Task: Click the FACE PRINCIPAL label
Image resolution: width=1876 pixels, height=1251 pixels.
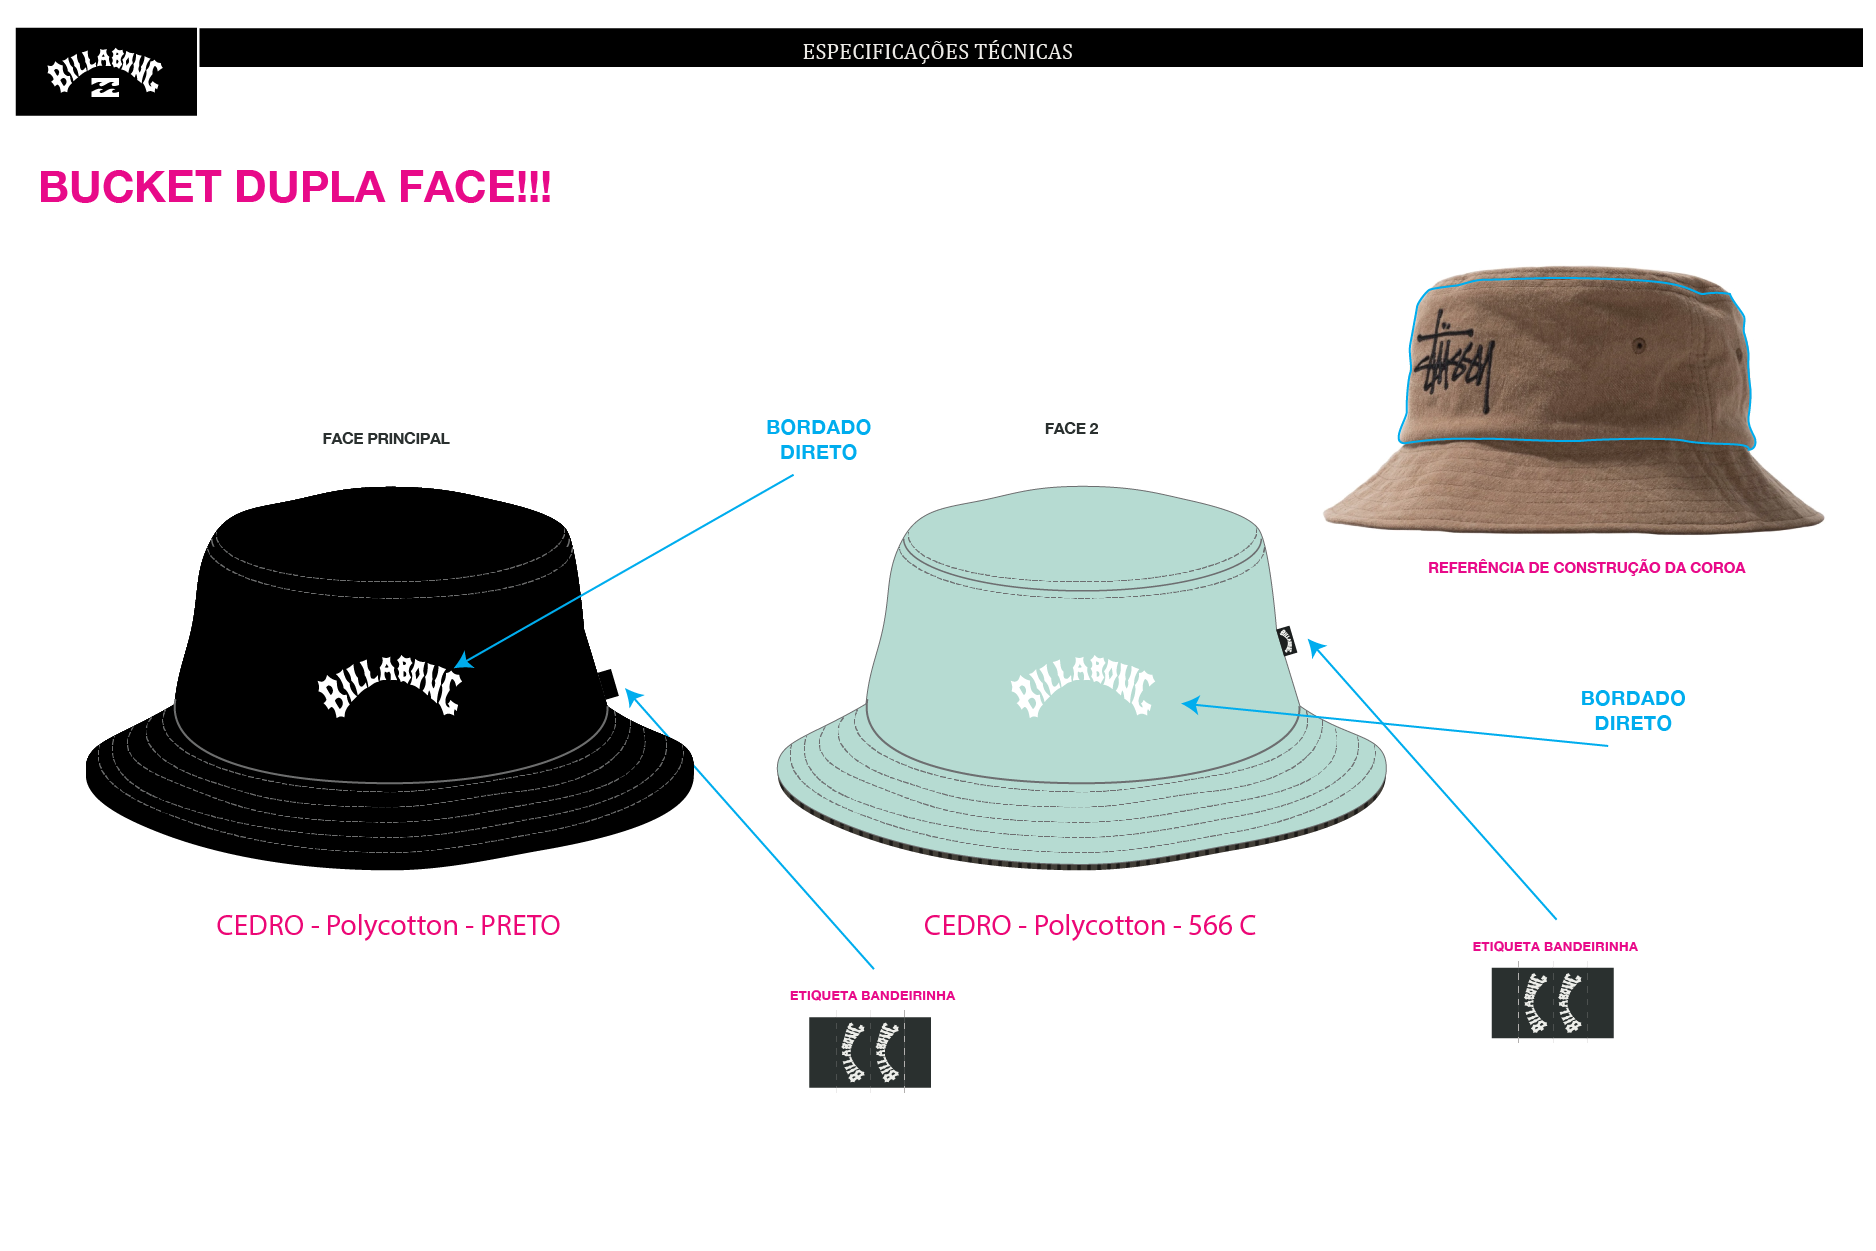Action: coord(386,438)
